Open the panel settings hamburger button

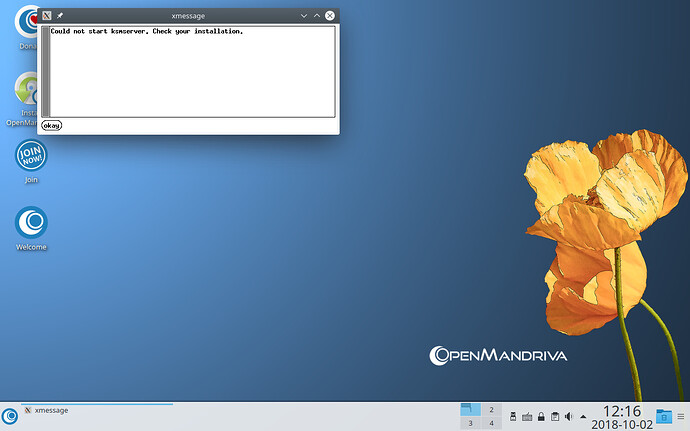point(681,416)
